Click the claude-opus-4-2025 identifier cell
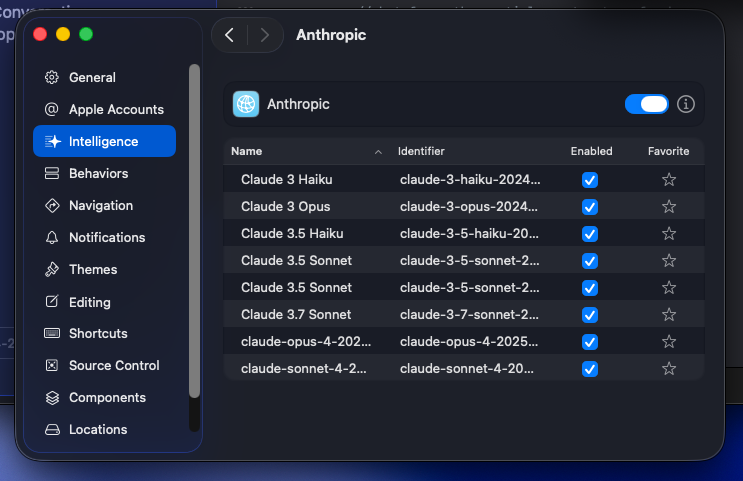The height and width of the screenshot is (481, 743). (469, 342)
